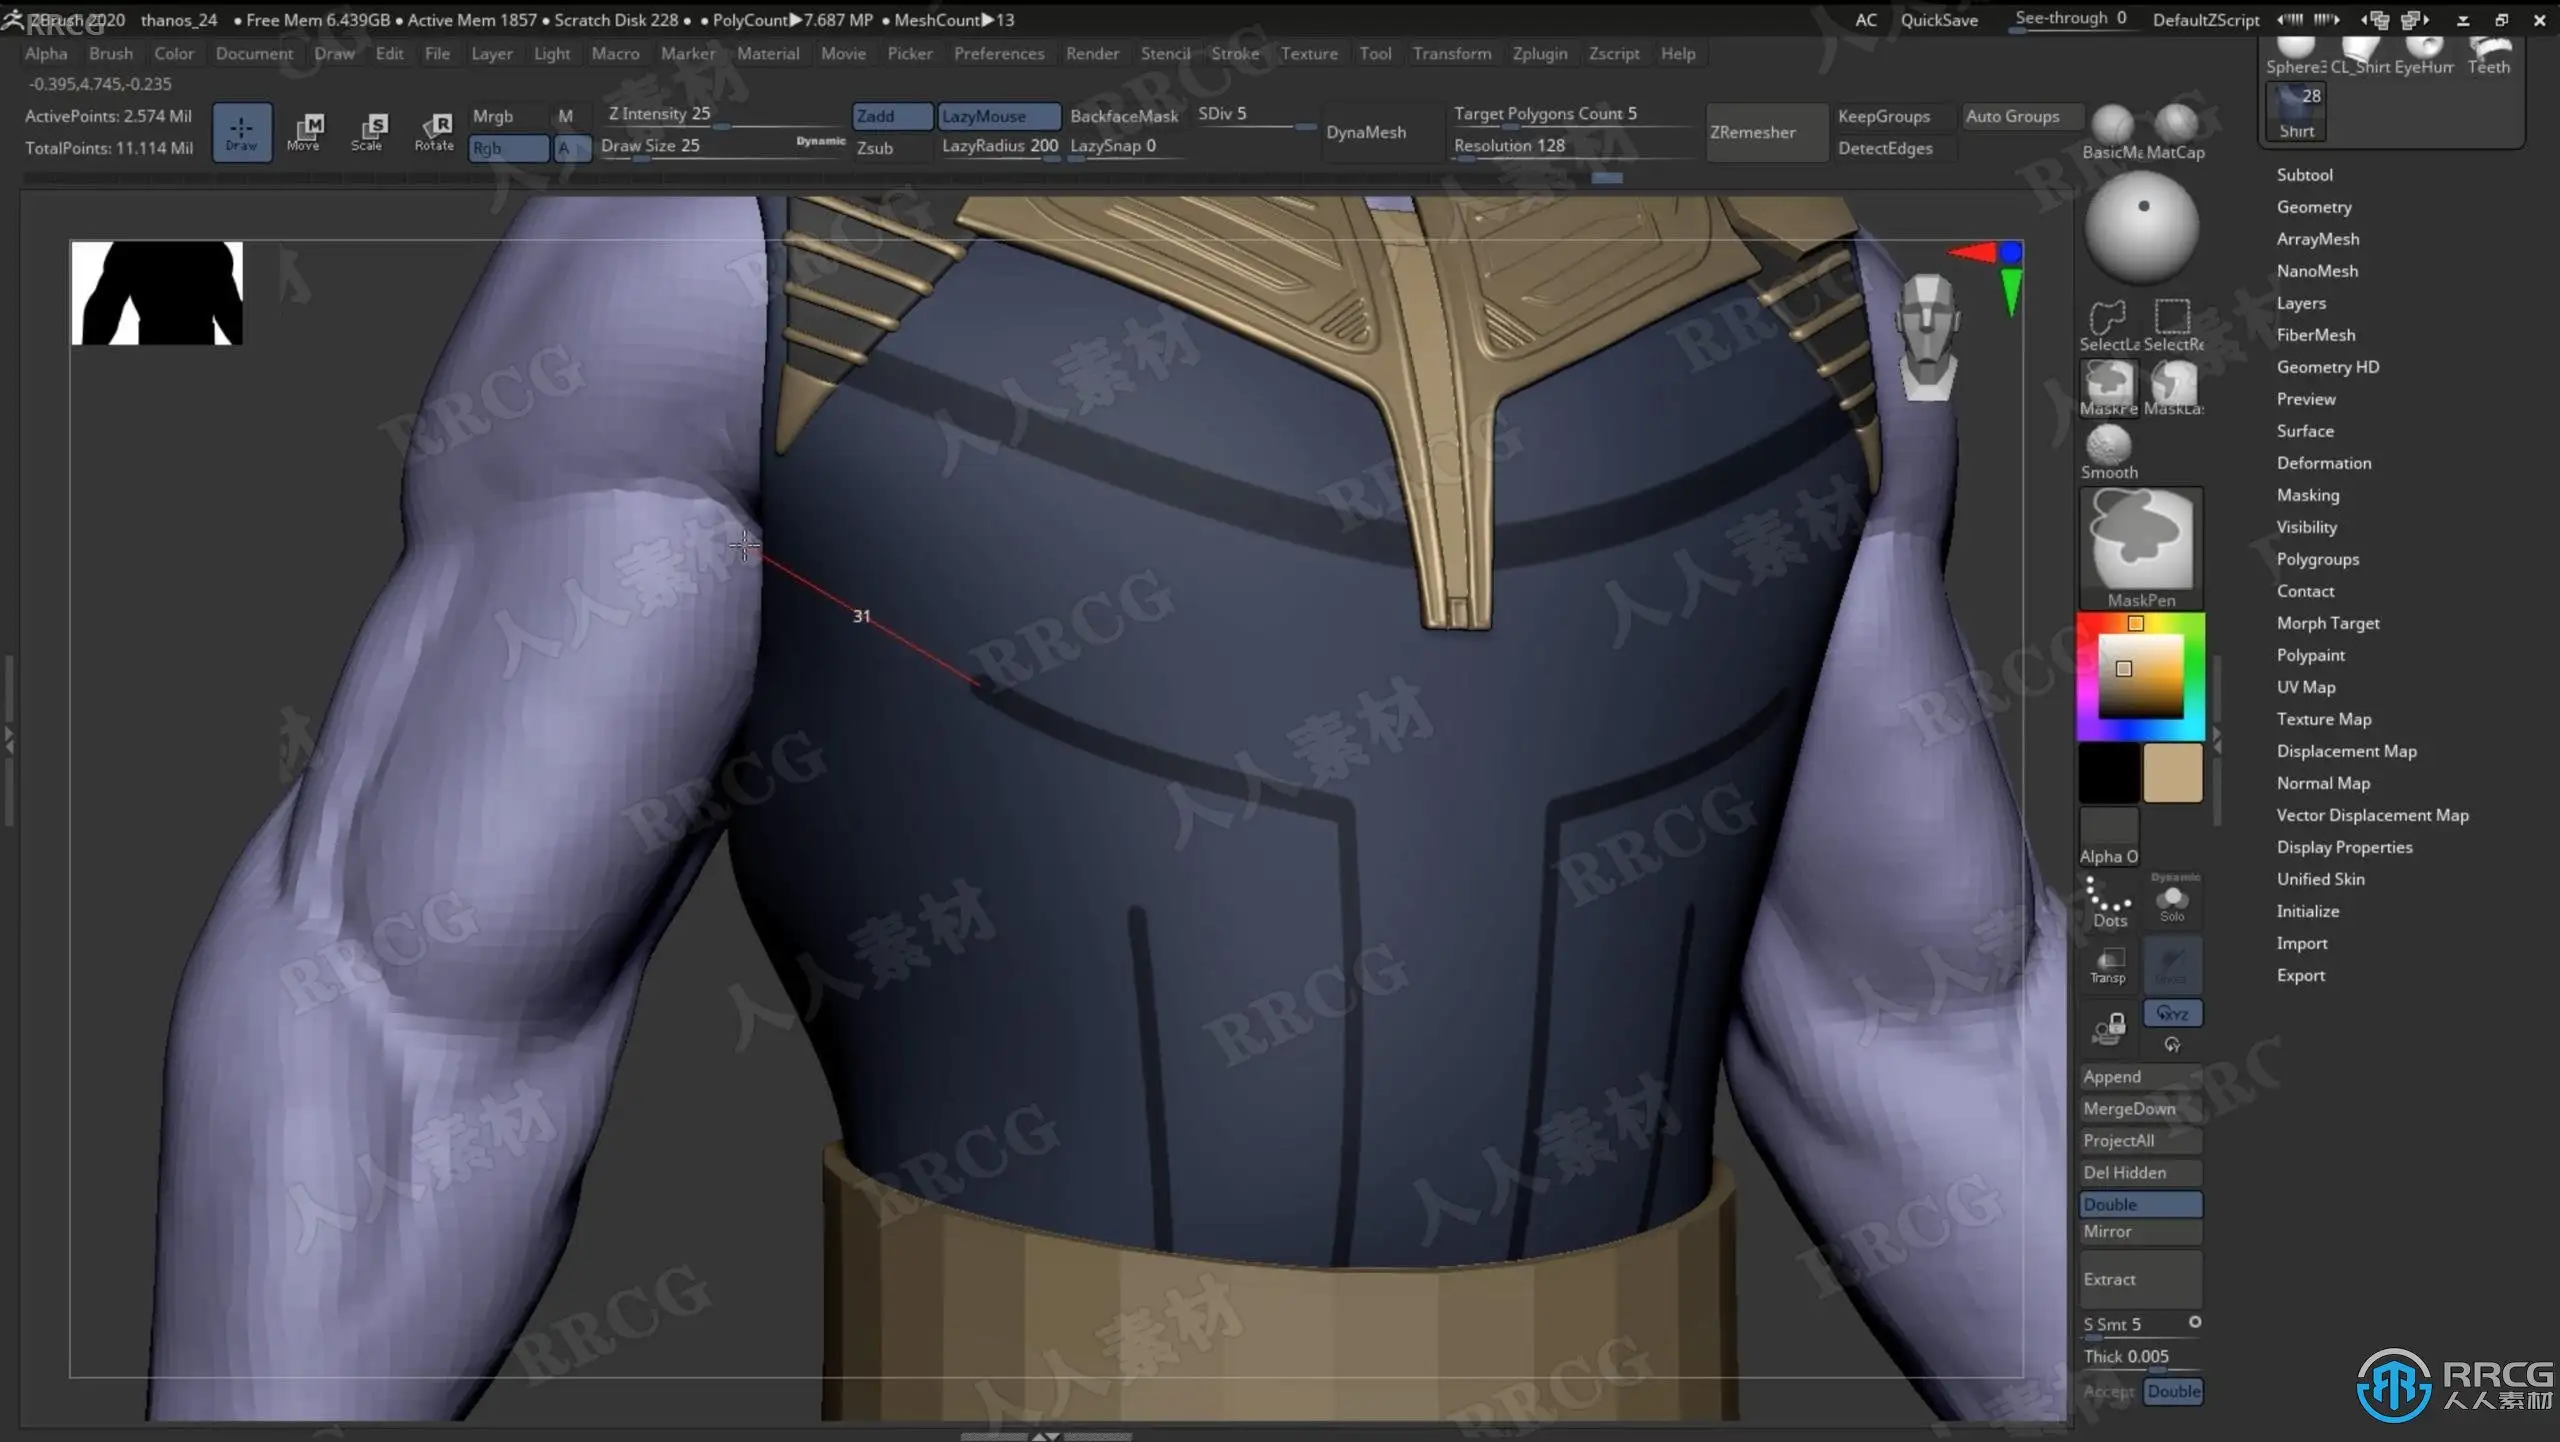
Task: Expand the Subtool section
Action: [2304, 175]
